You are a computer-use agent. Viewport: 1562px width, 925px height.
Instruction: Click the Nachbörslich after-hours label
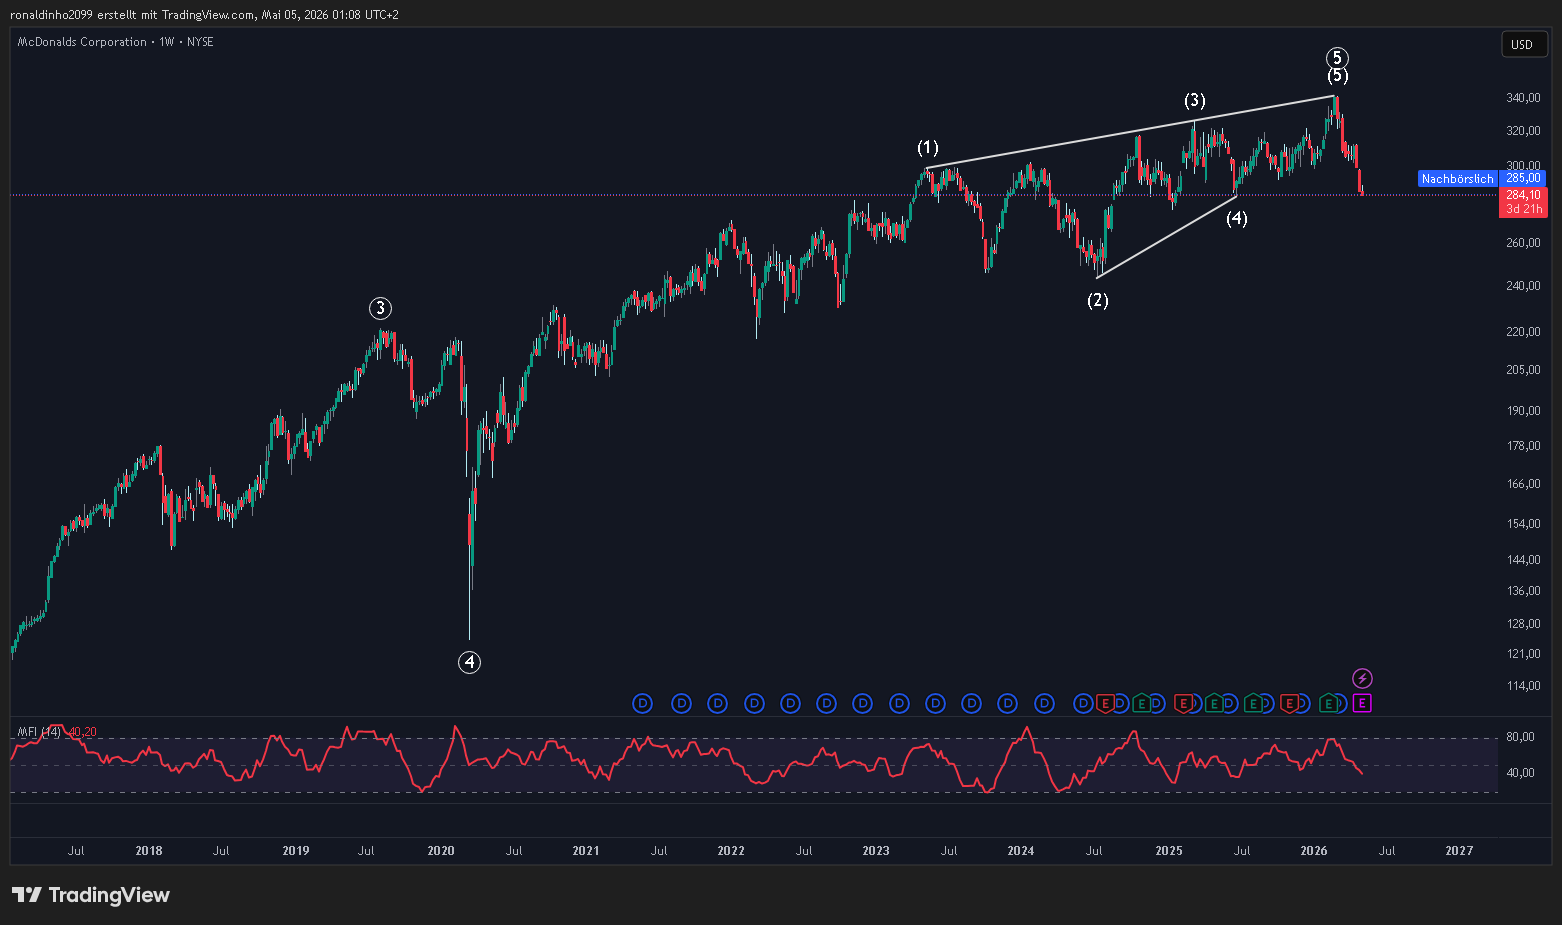click(1457, 179)
